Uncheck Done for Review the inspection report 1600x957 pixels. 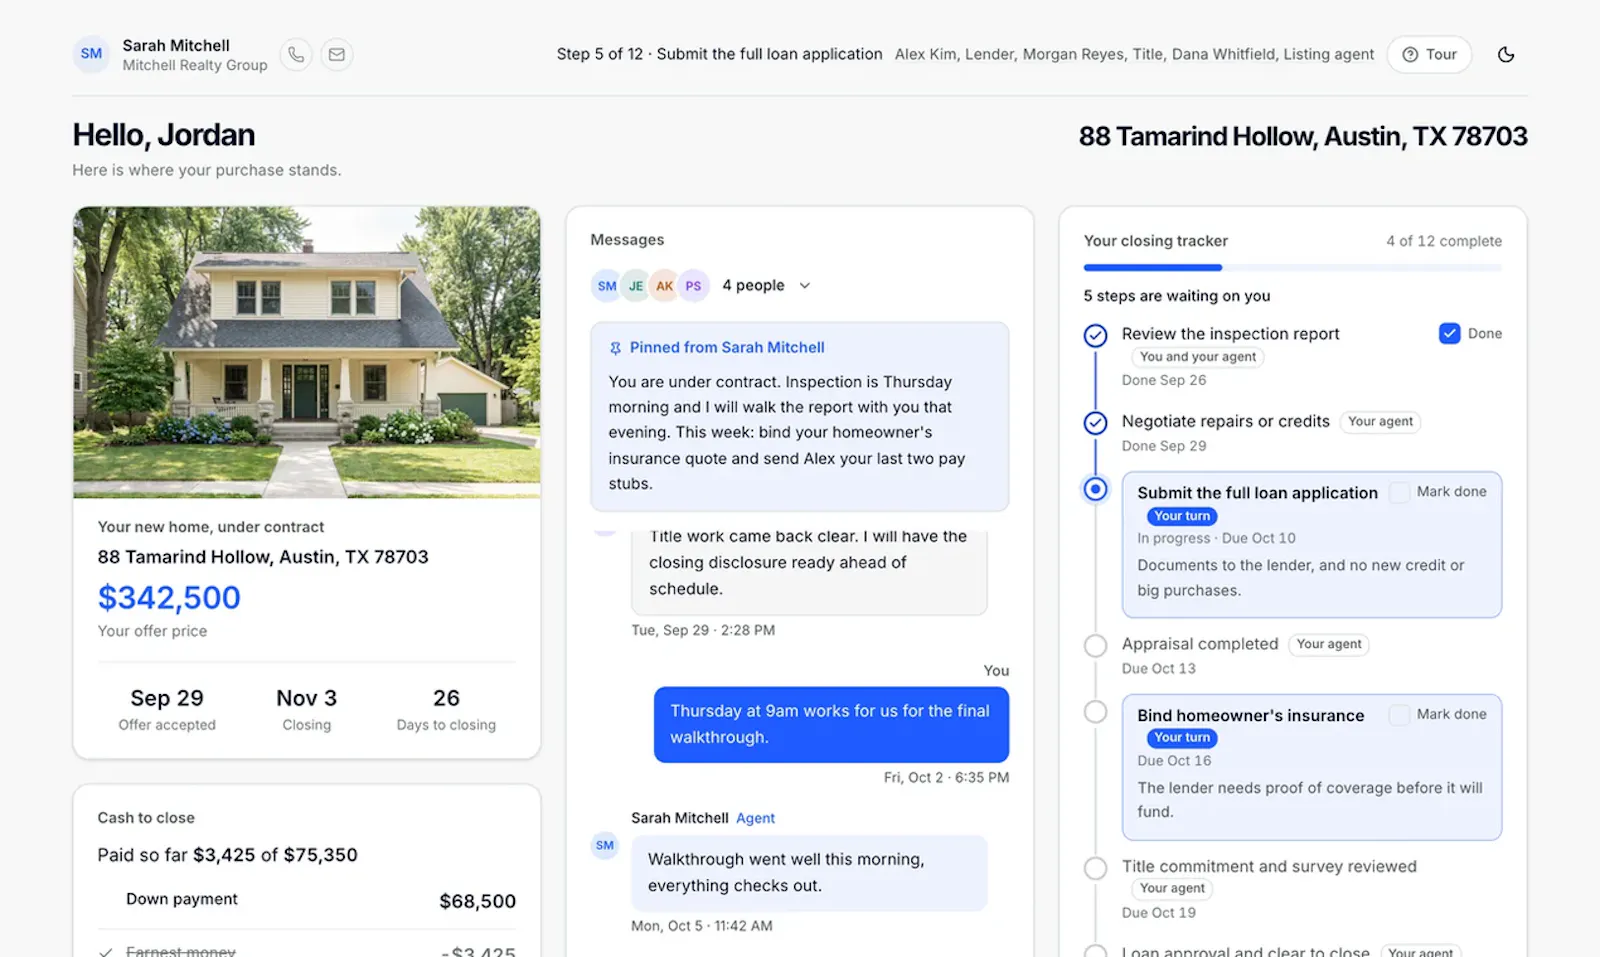click(x=1449, y=334)
